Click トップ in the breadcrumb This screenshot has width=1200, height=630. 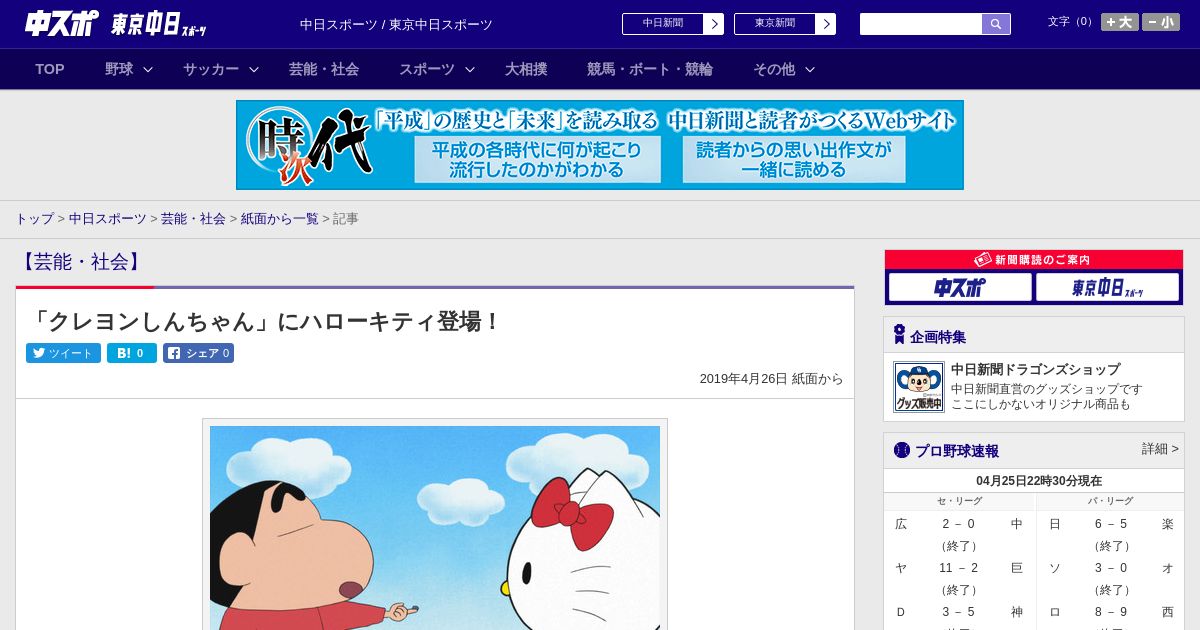coord(34,219)
